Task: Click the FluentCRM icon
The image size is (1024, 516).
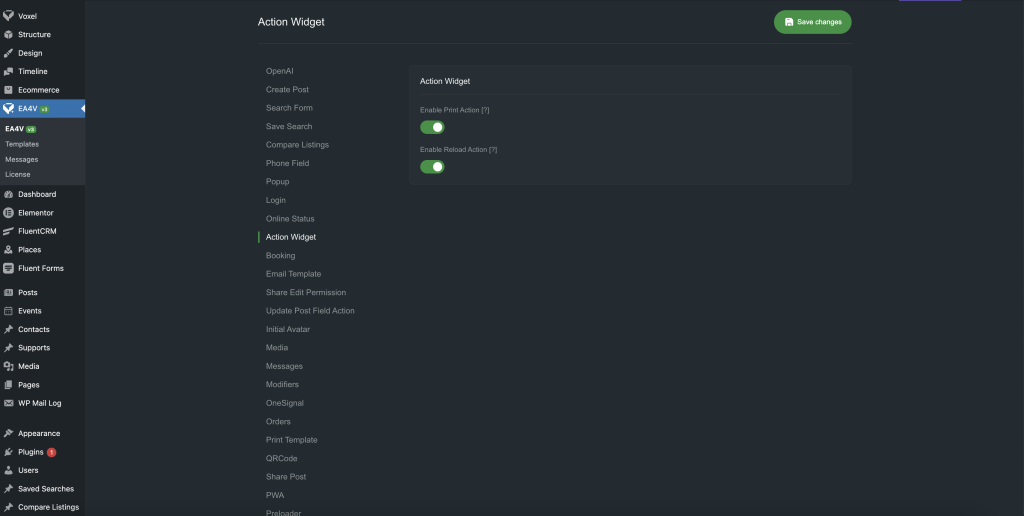Action: (9, 231)
